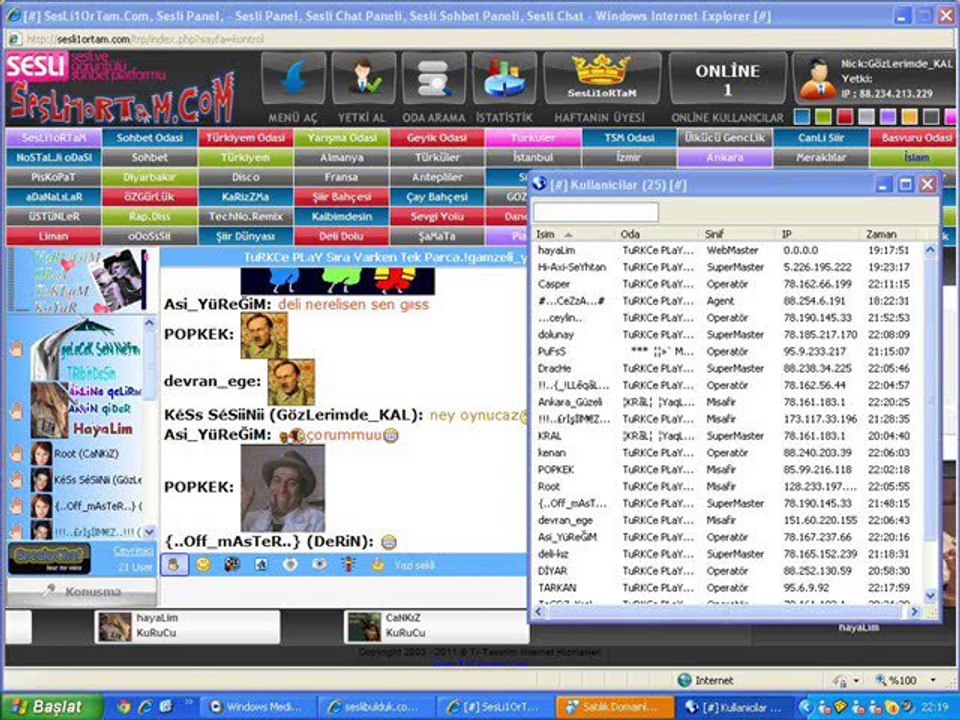The width and height of the screenshot is (960, 720).
Task: Click the Sinif column header
Action: (x=738, y=234)
